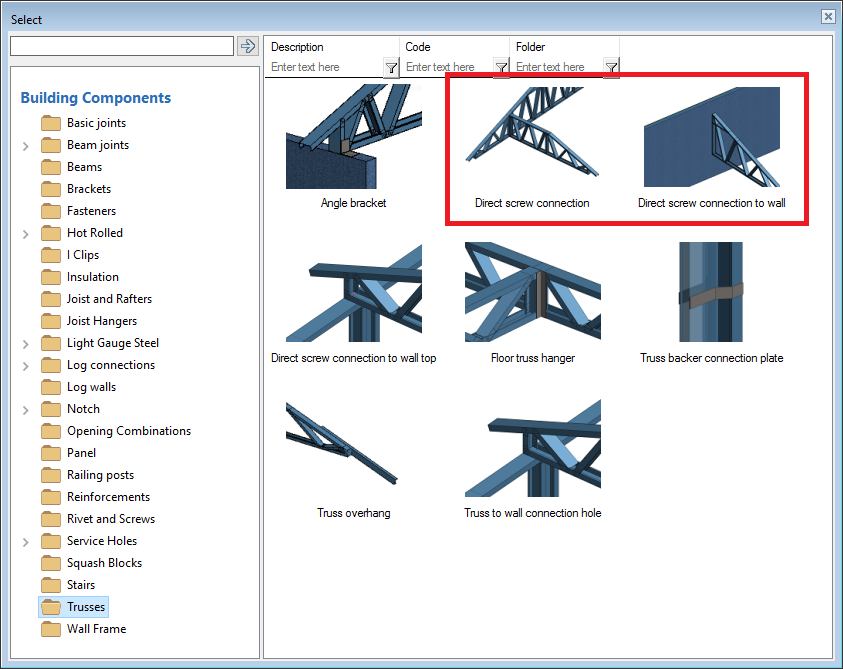843x669 pixels.
Task: Expand the Service Holes category
Action: [25, 540]
